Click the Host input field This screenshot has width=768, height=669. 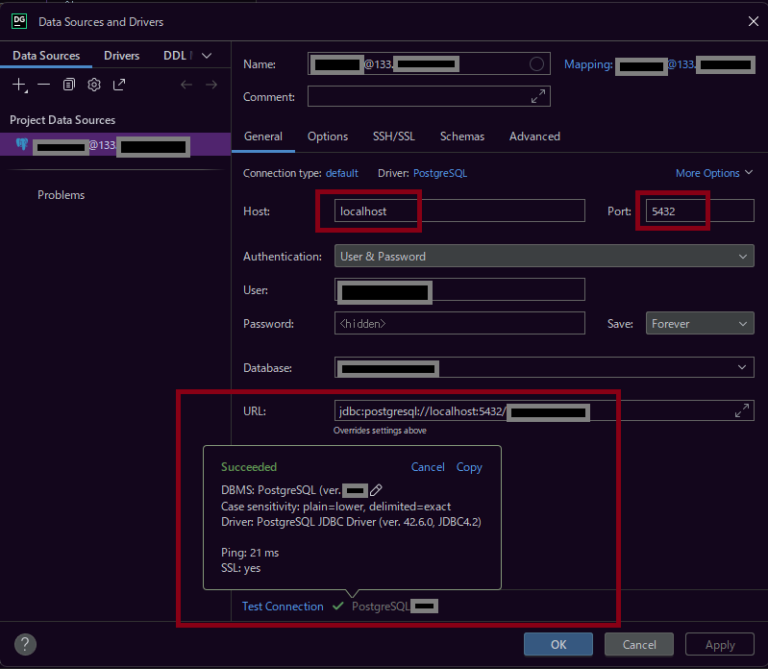click(459, 211)
